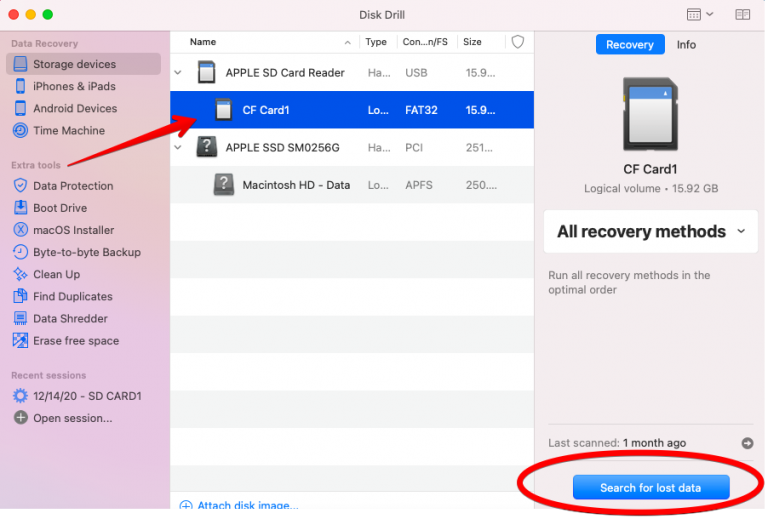Select APPLE SSD SM0256G row name
The height and width of the screenshot is (519, 768).
pyautogui.click(x=283, y=147)
